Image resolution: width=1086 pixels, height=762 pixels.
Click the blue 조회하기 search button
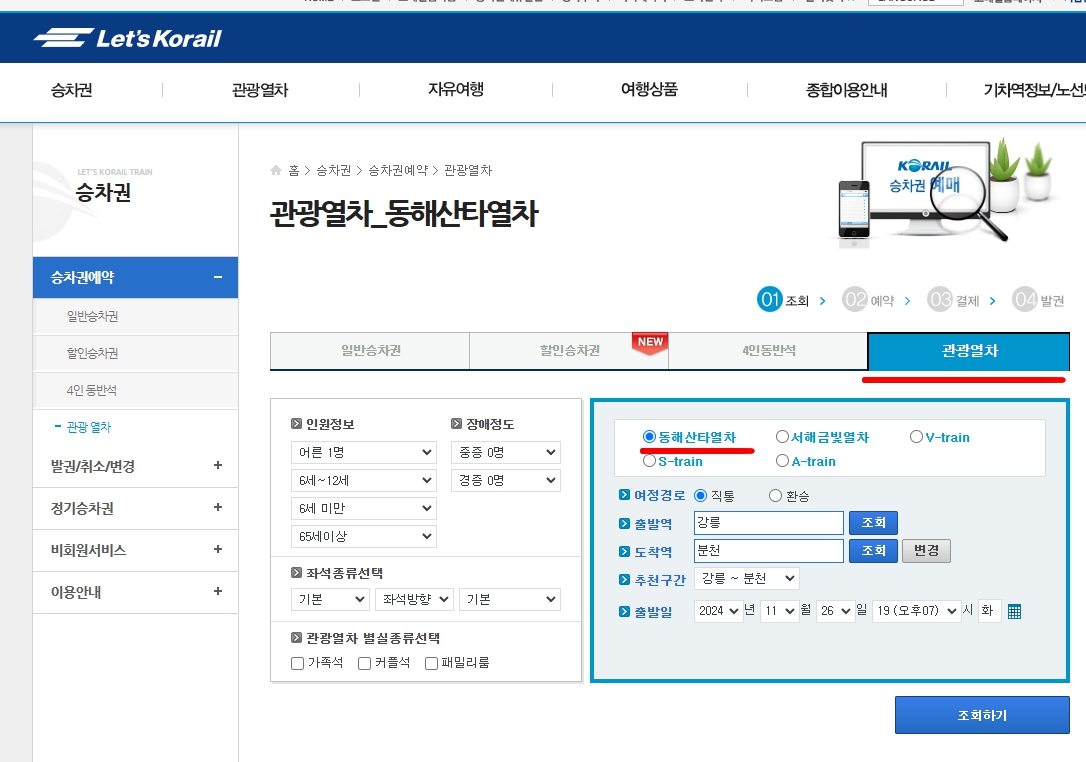[x=981, y=714]
